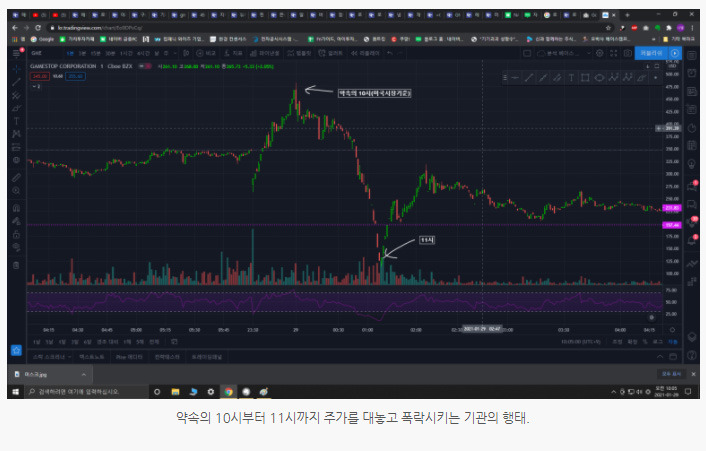Select the 3분 timeframe

click(82, 53)
